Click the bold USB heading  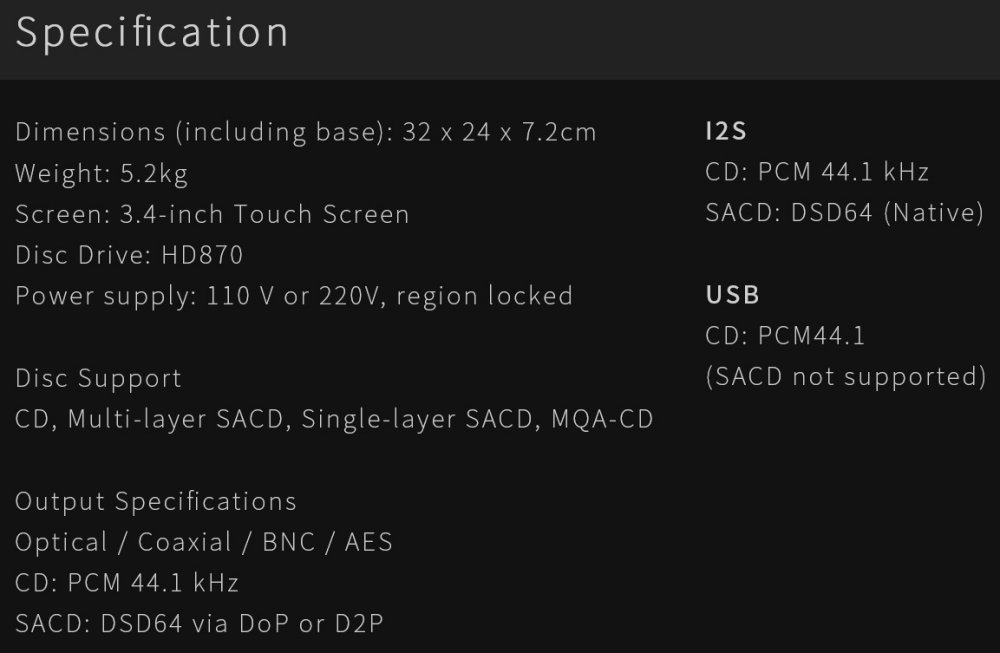[733, 295]
